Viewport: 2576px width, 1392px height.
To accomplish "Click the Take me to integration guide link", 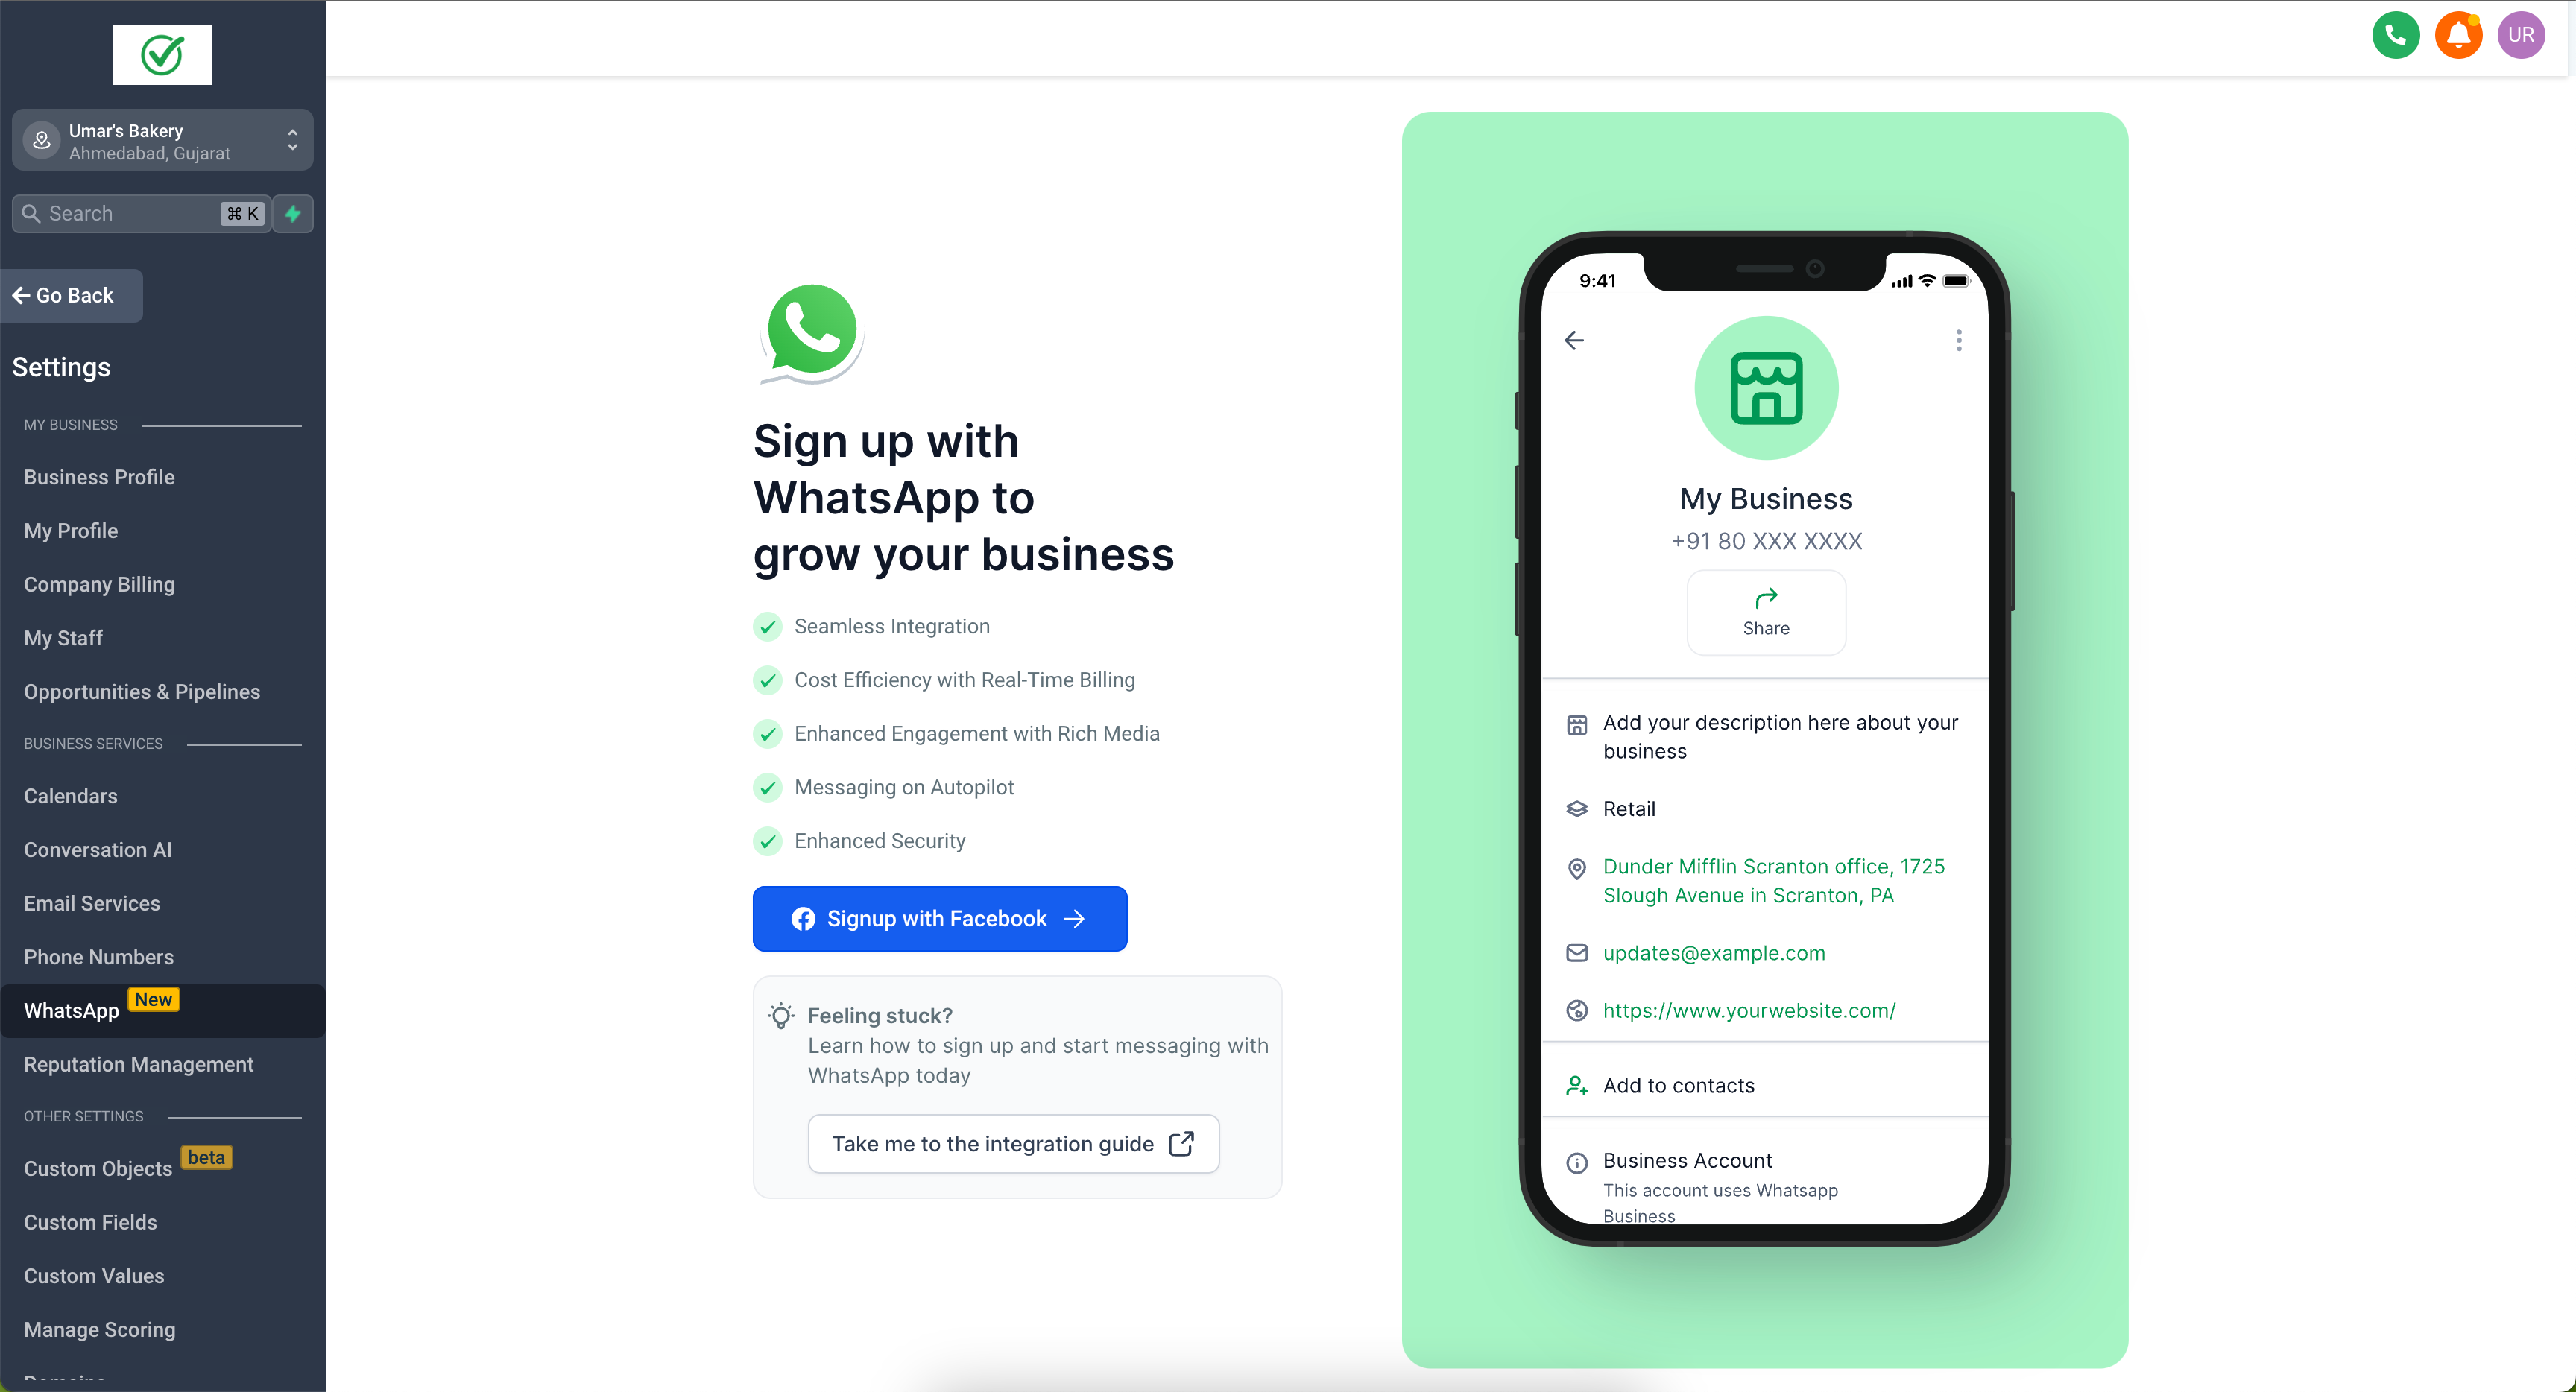I will [x=1011, y=1143].
